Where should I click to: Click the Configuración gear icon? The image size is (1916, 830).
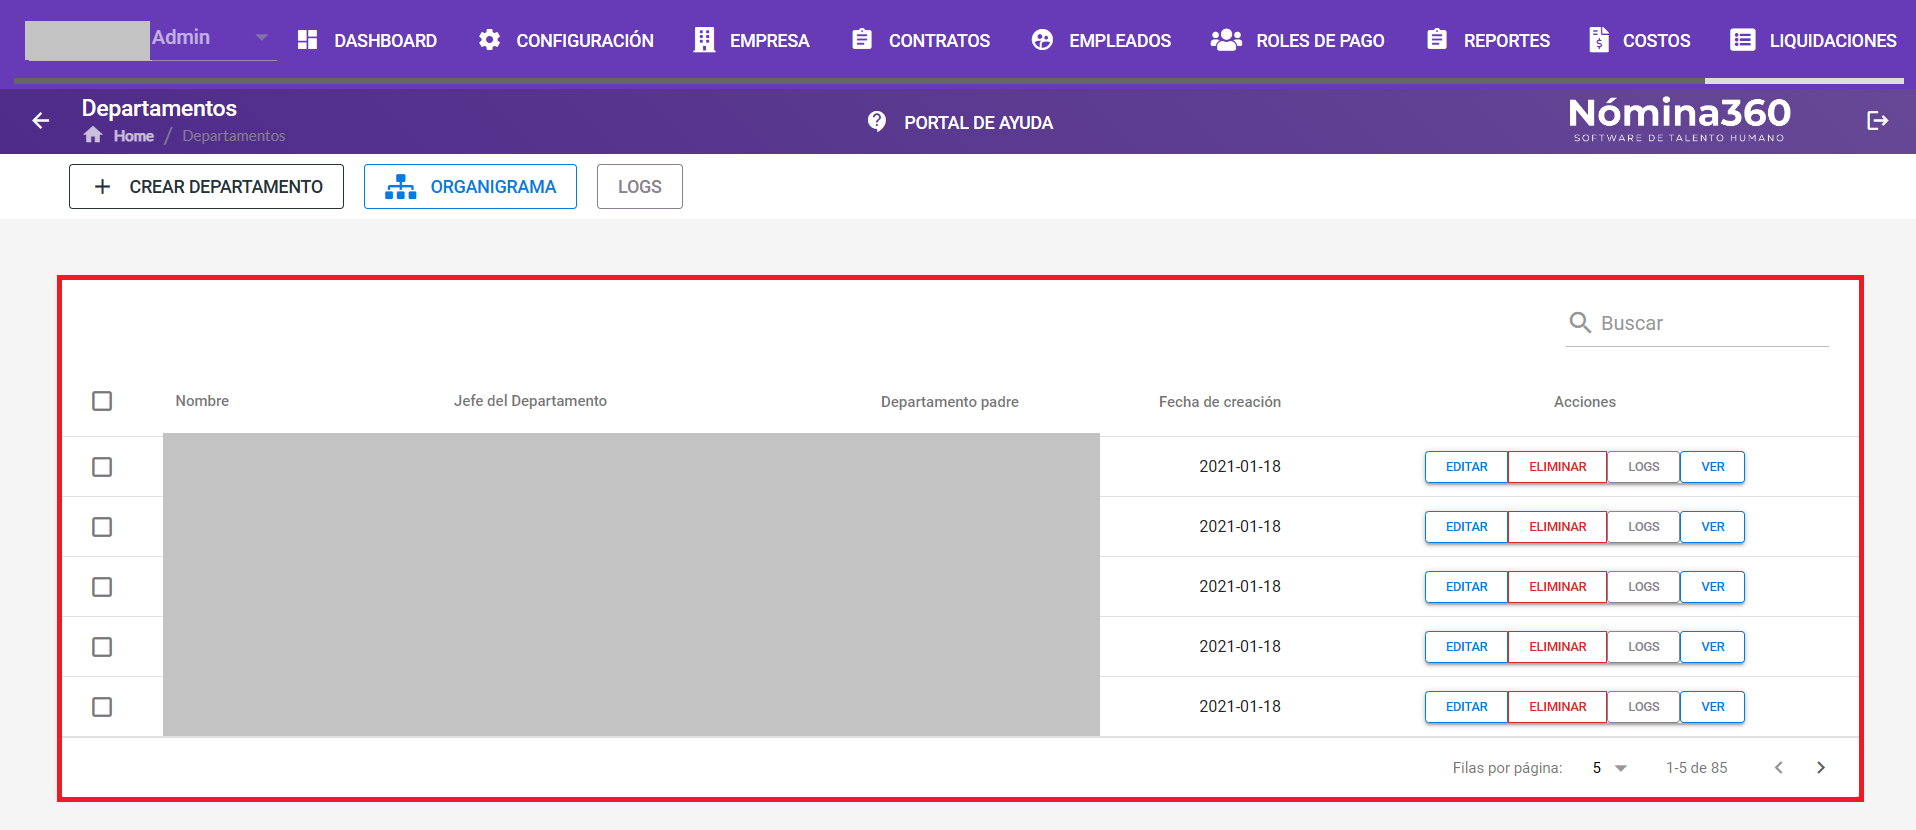pos(489,40)
